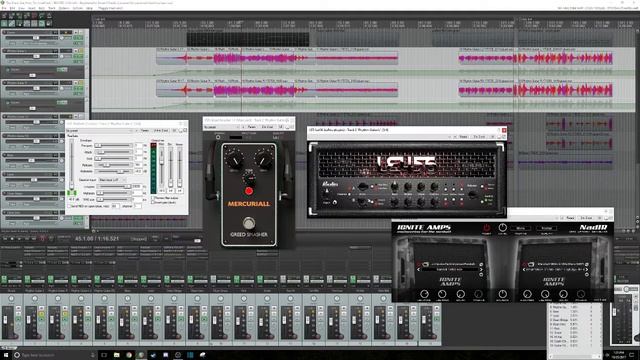Open the Options menu
The image size is (640, 360).
64,8
